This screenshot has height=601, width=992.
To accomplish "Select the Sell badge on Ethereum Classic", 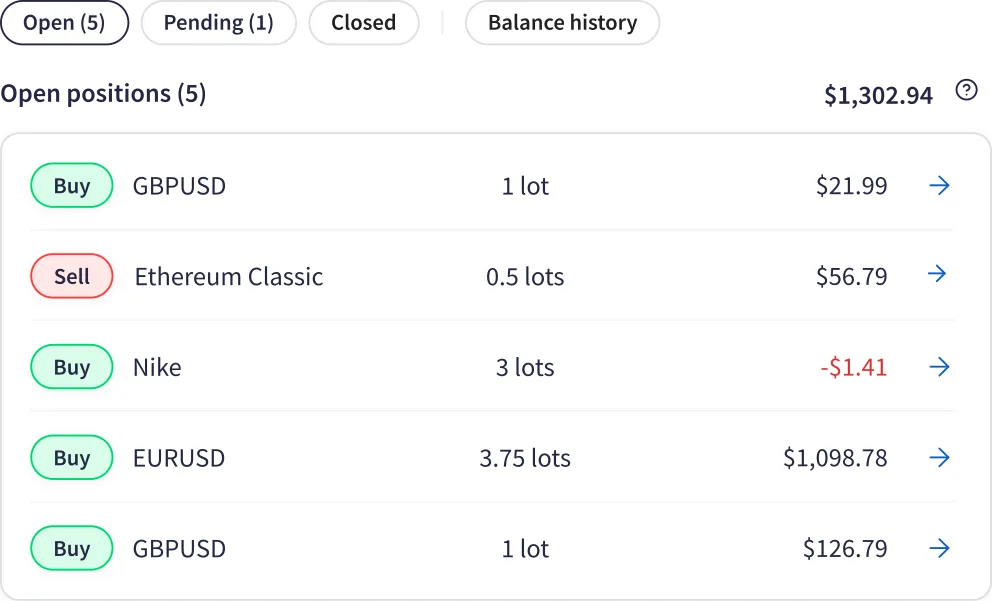I will point(71,276).
